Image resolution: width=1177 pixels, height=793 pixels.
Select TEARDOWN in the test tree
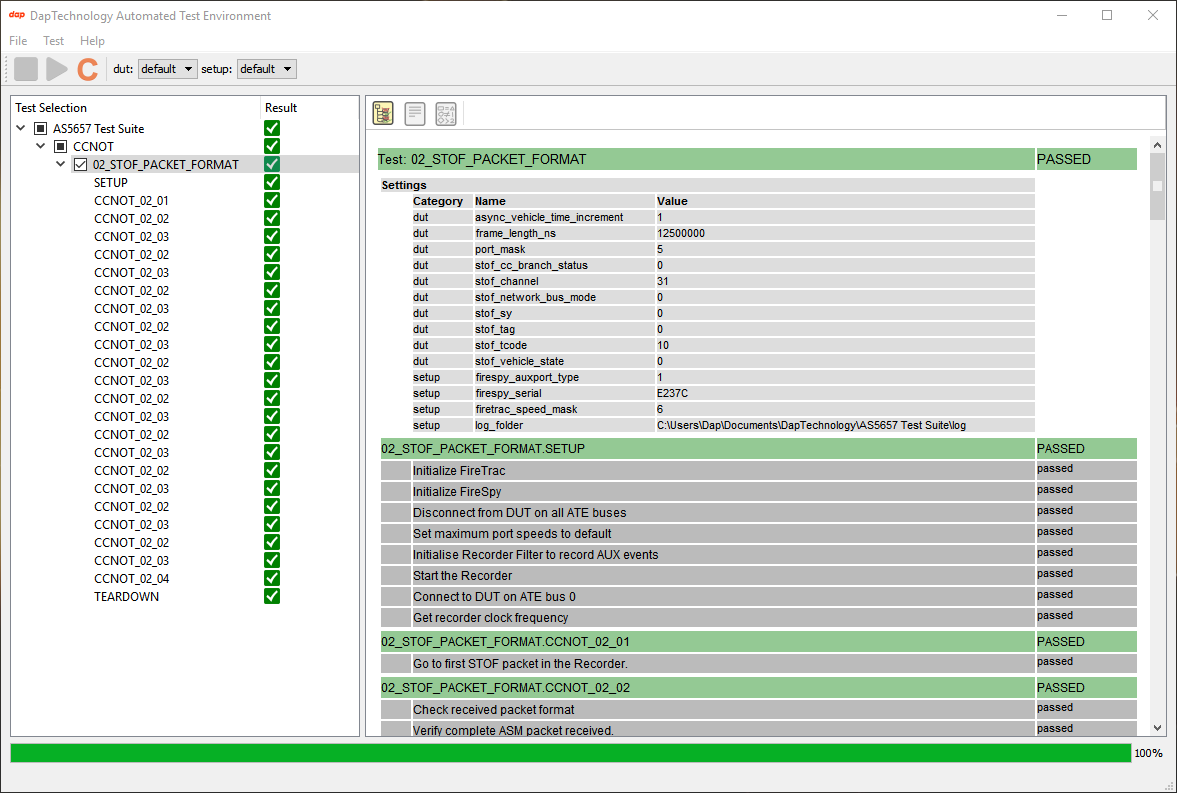[126, 596]
